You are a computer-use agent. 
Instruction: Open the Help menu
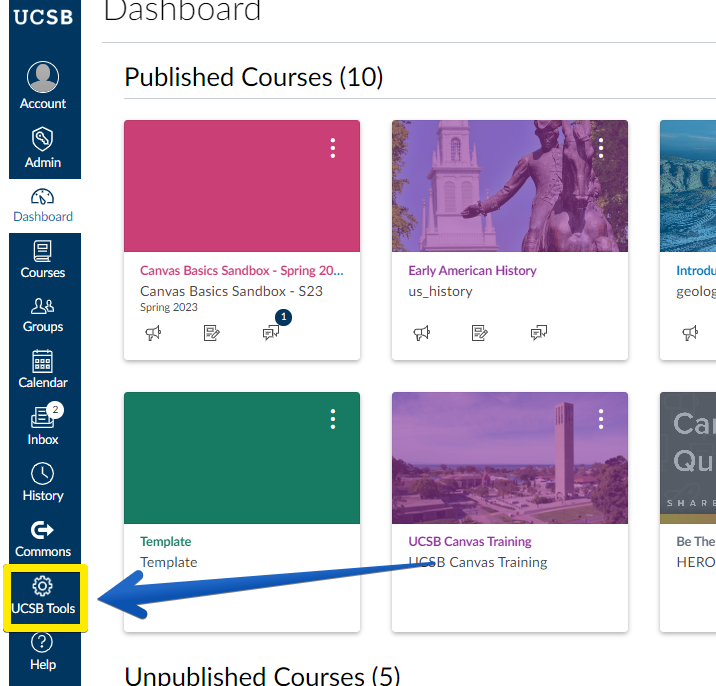(x=43, y=652)
